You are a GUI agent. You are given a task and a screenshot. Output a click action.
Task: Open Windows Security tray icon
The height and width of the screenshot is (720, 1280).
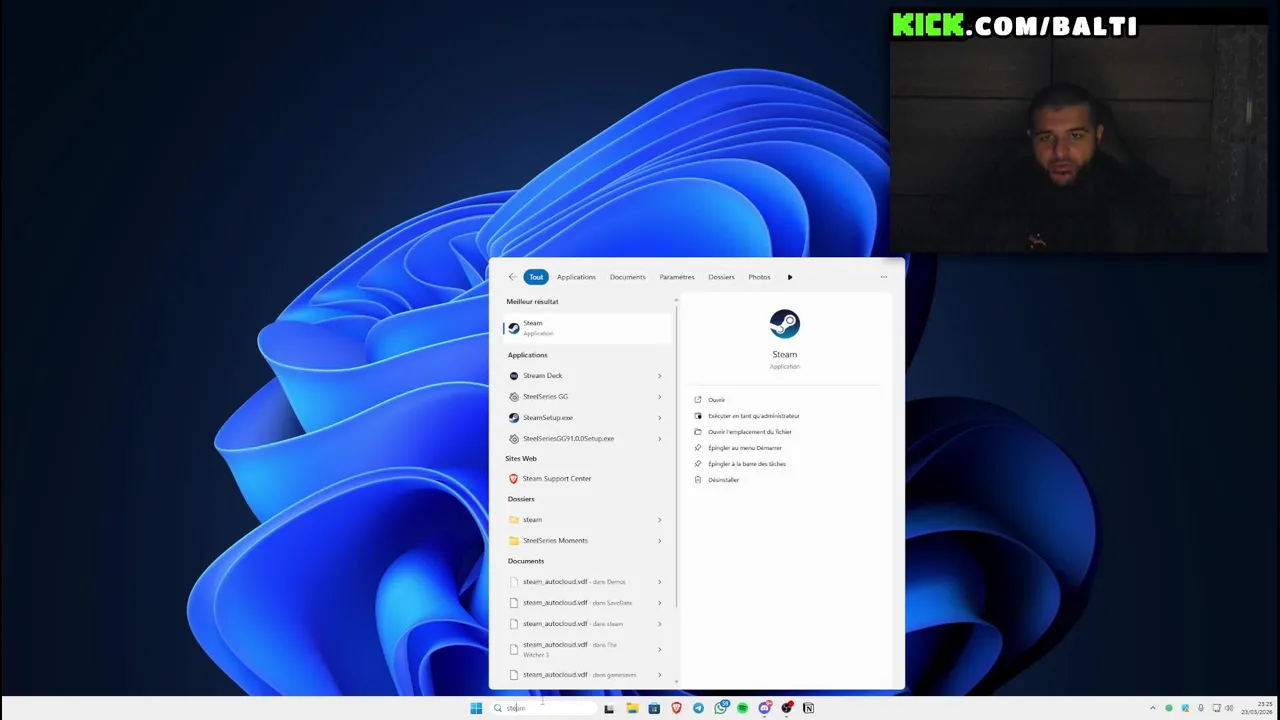[1185, 708]
